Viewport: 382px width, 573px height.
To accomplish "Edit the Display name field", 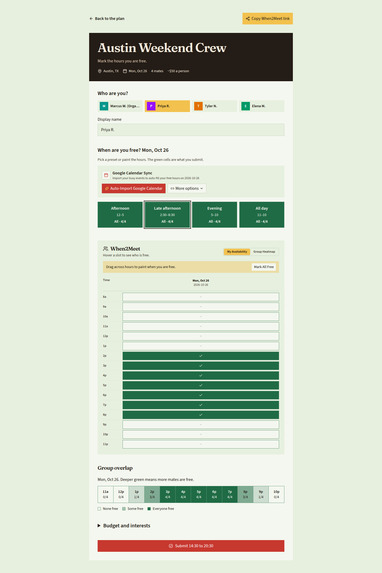I will [191, 130].
